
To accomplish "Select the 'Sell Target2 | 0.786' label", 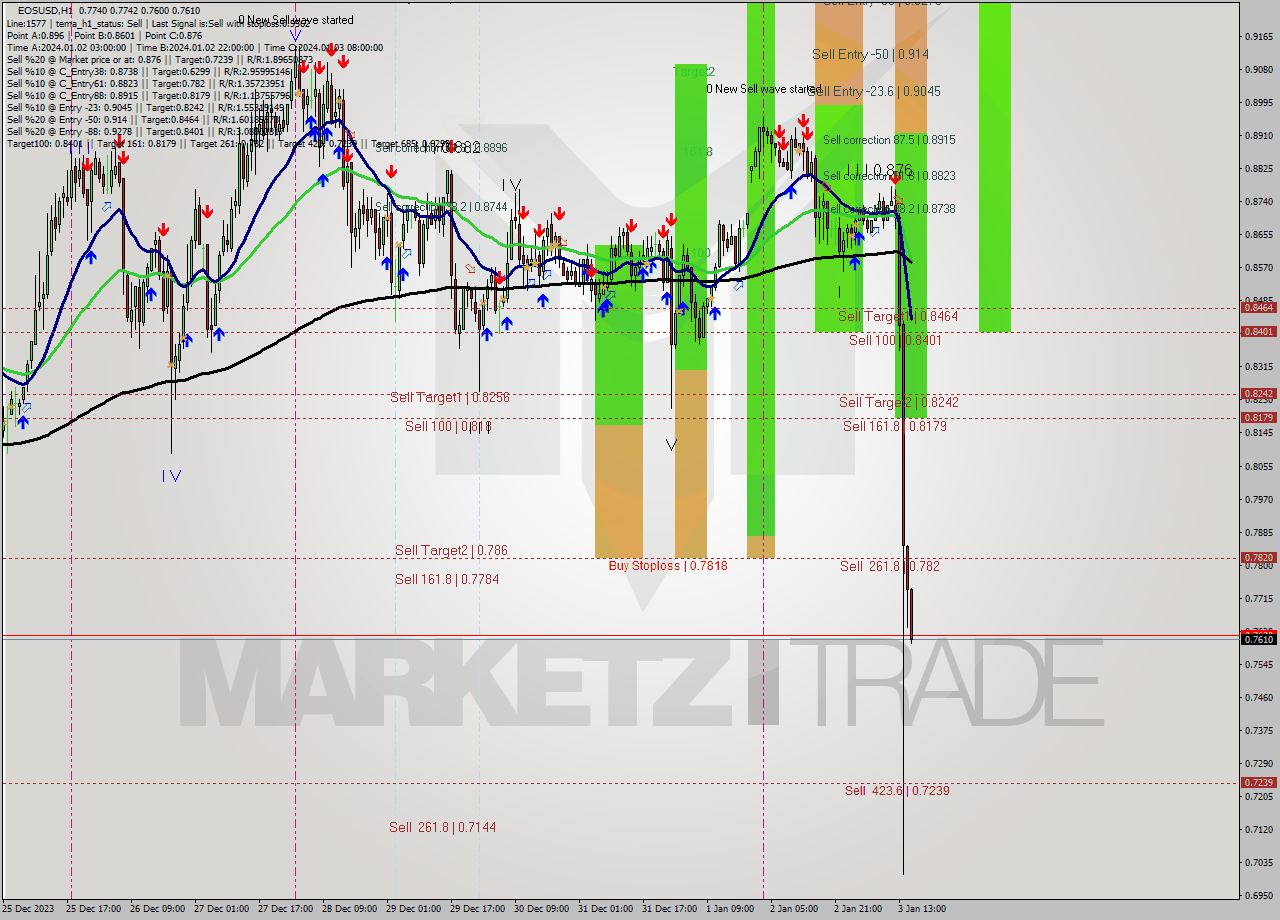I will click(x=451, y=550).
